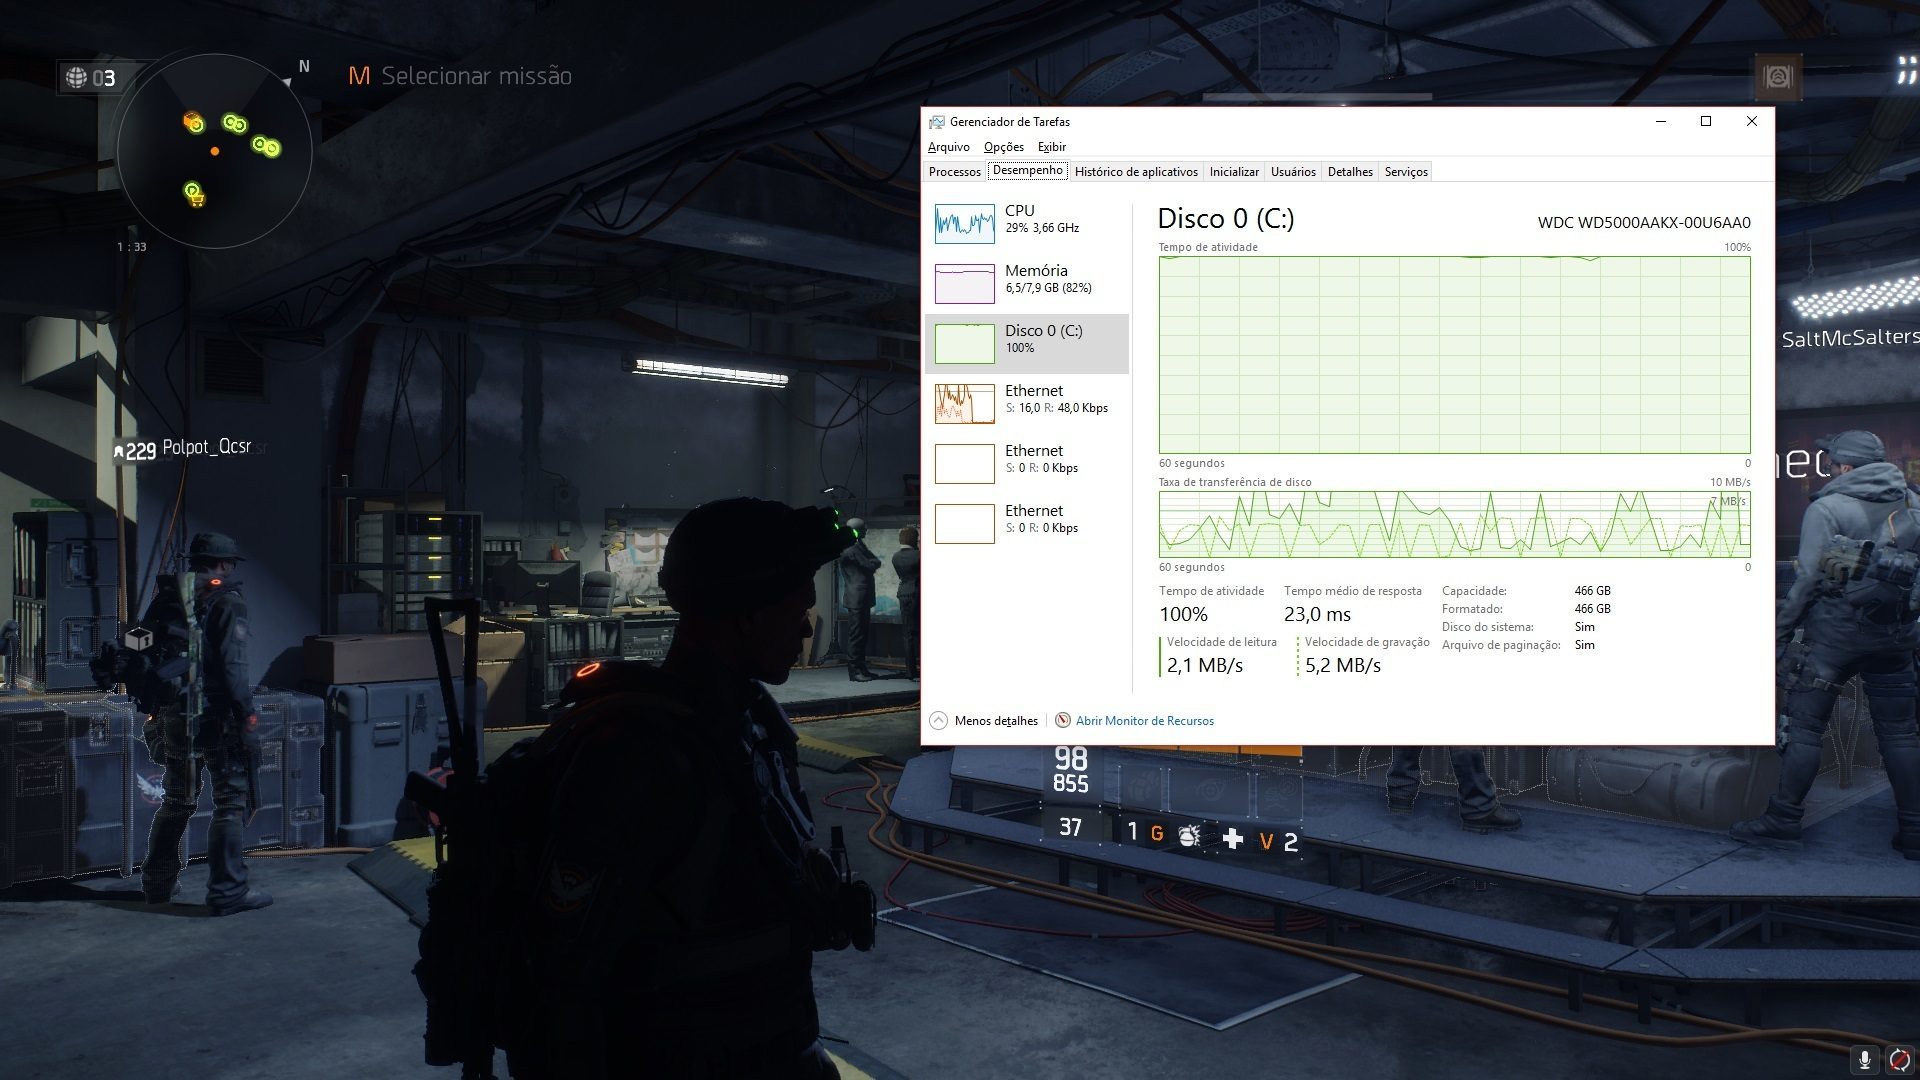Open the Serviços tab

(x=1406, y=172)
